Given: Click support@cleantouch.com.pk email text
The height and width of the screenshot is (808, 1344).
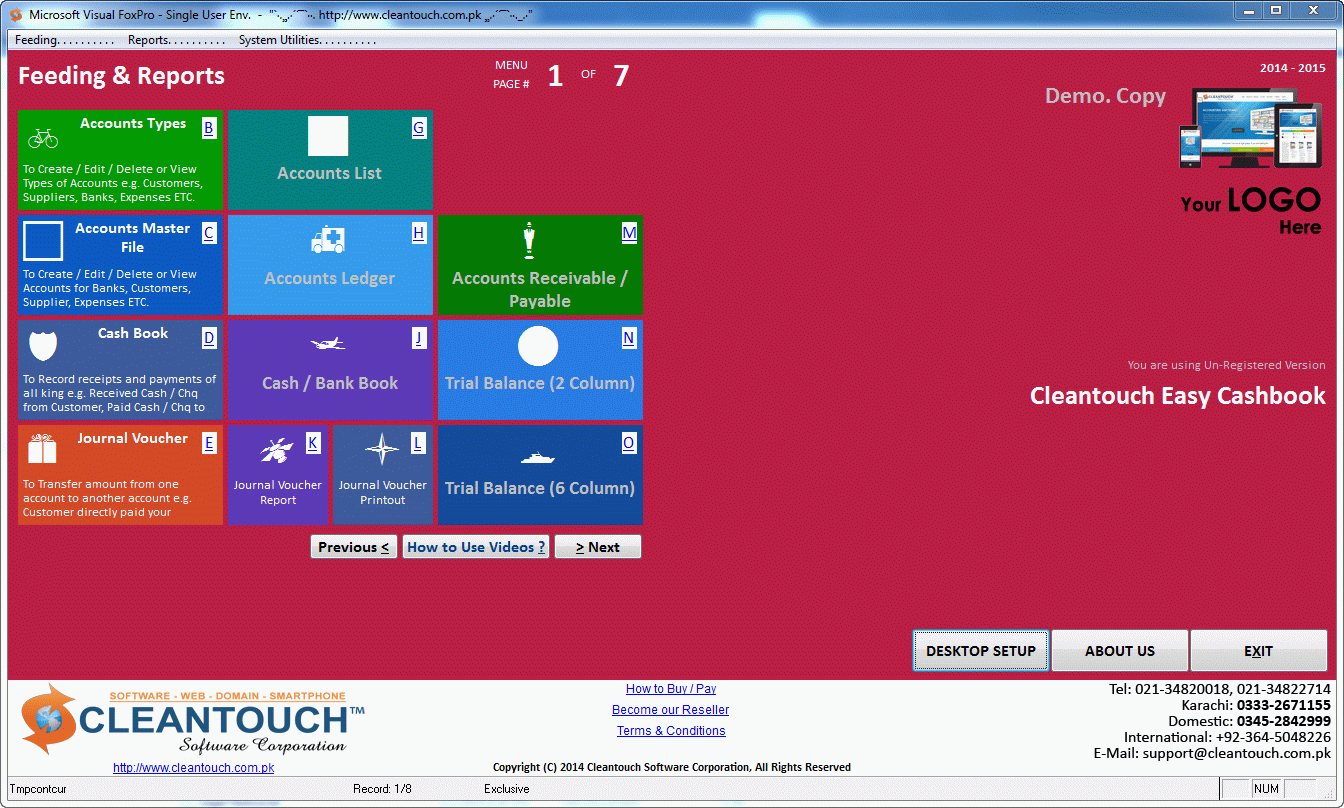Looking at the screenshot, I should (x=1237, y=753).
